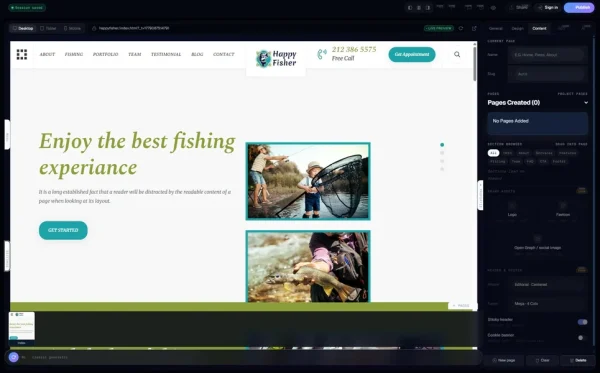Viewport: 600px width, 373px height.
Task: Select the first slider dot on the hero
Action: (x=442, y=145)
